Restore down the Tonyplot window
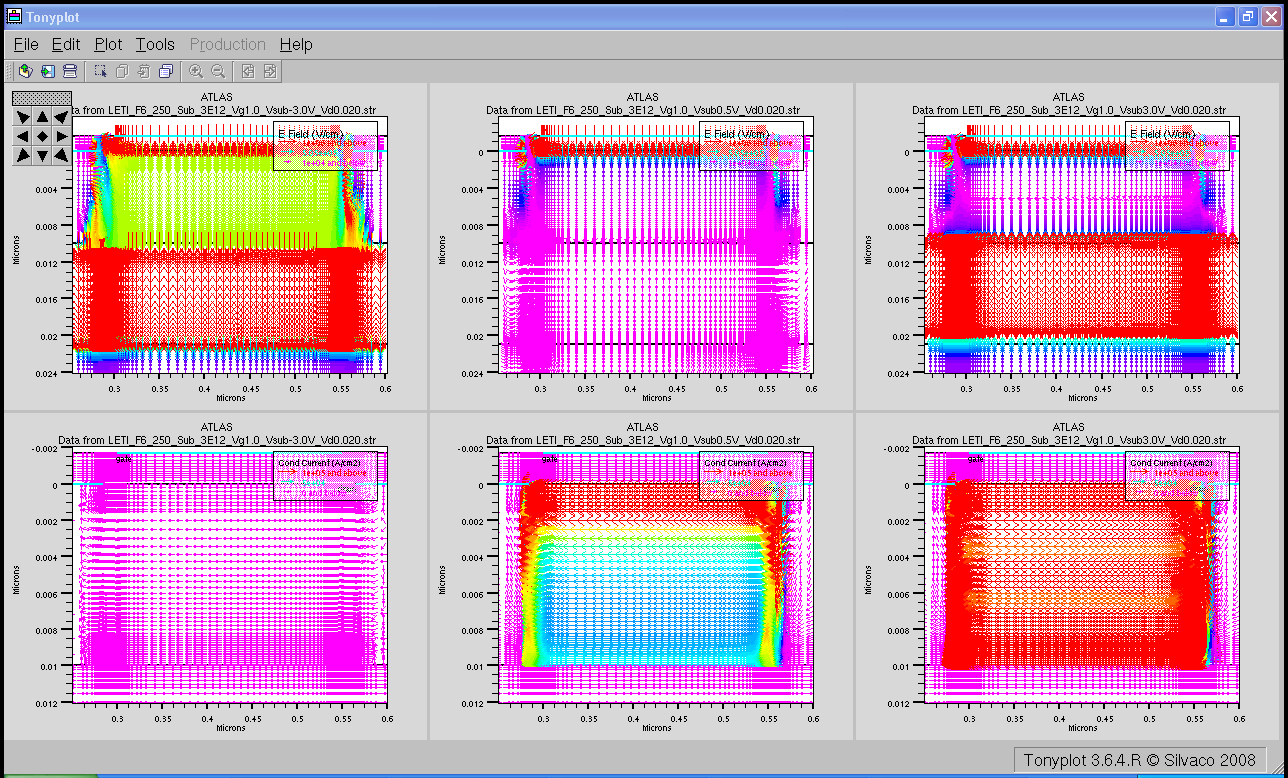The width and height of the screenshot is (1288, 778). pyautogui.click(x=1247, y=17)
